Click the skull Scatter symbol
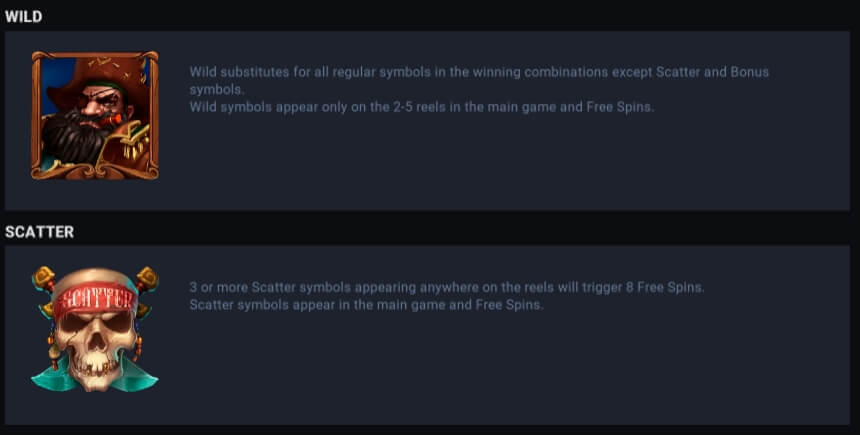 [95, 329]
